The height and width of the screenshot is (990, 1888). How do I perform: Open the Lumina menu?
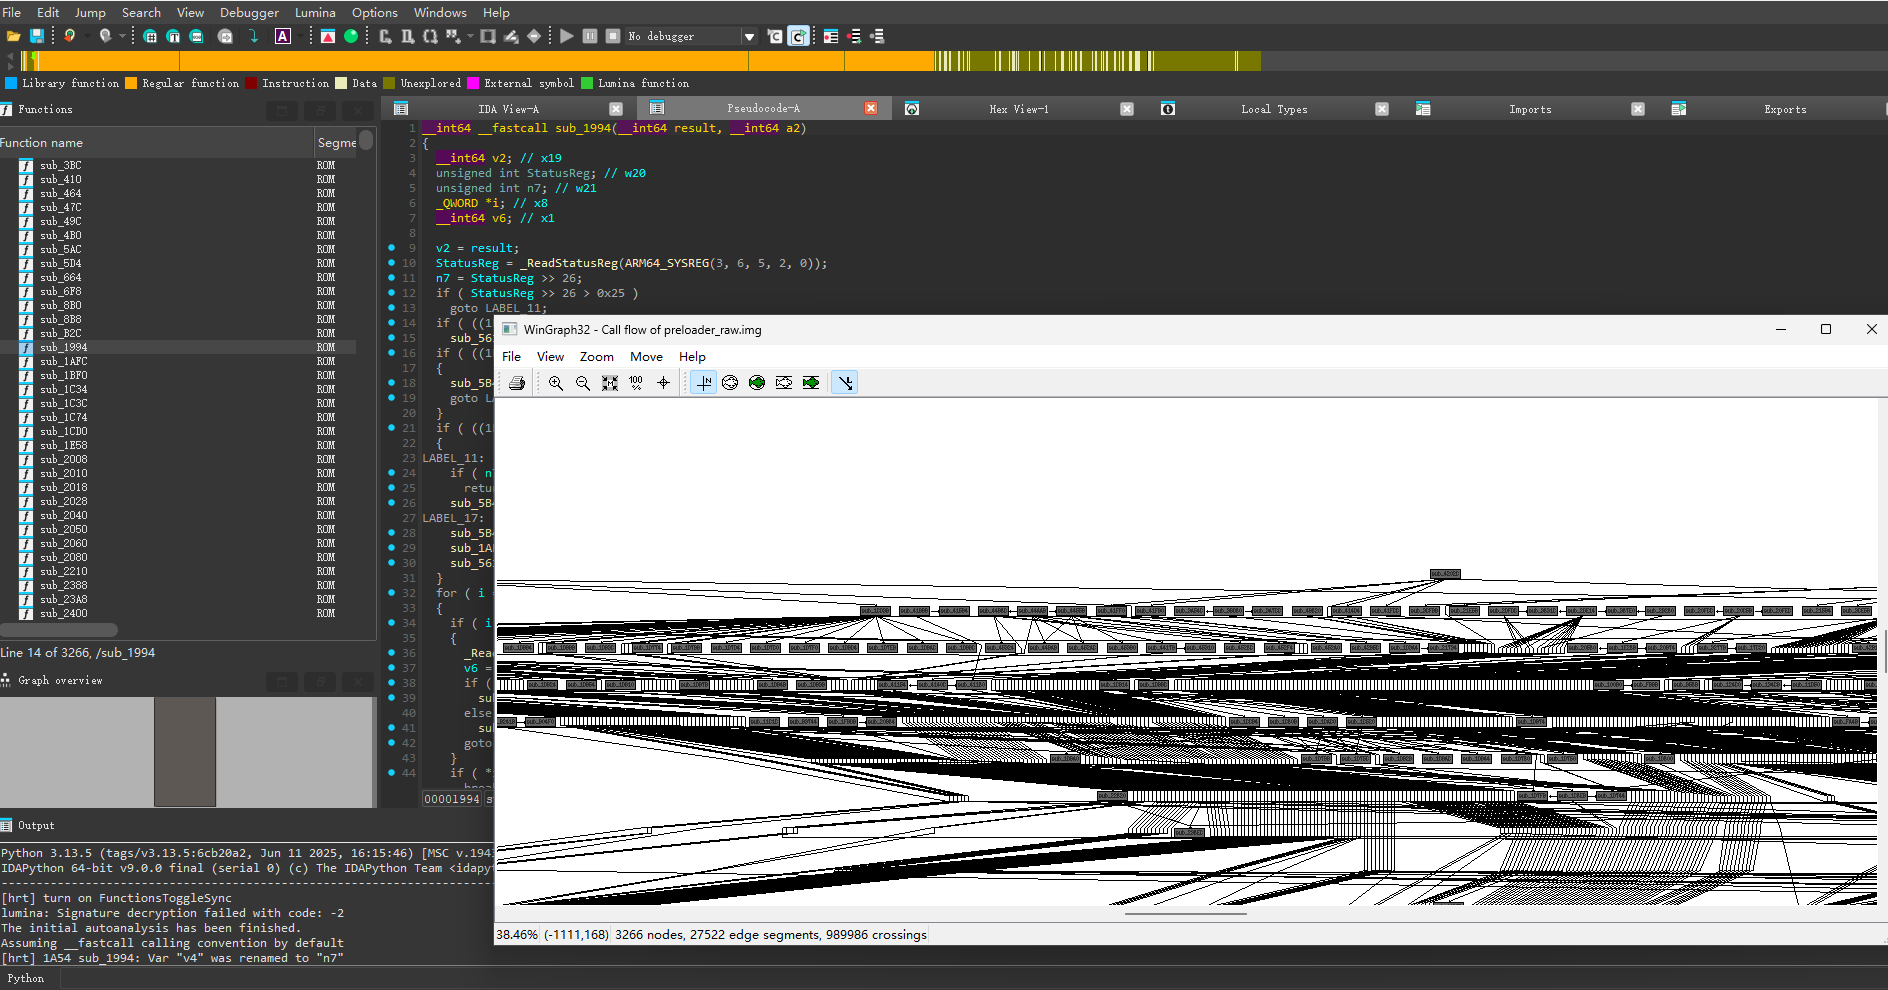[x=315, y=12]
